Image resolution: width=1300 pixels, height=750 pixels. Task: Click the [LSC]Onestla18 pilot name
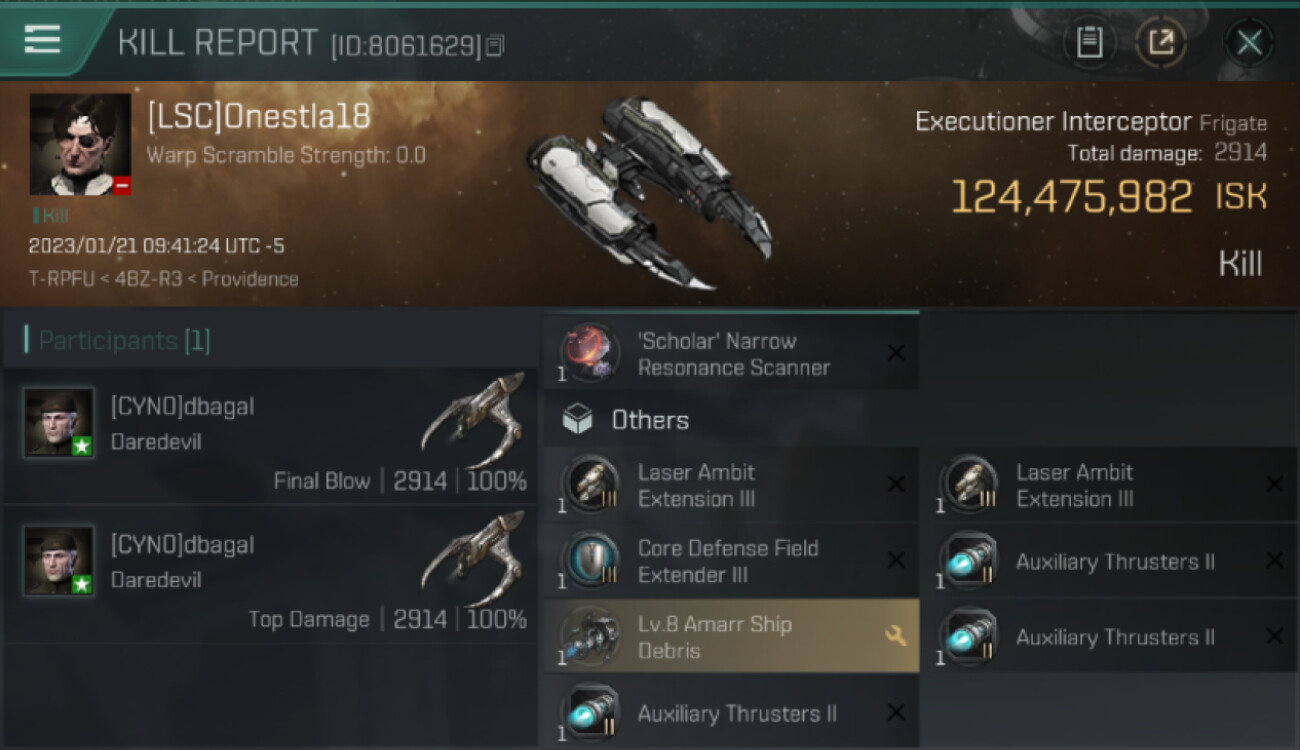[259, 117]
